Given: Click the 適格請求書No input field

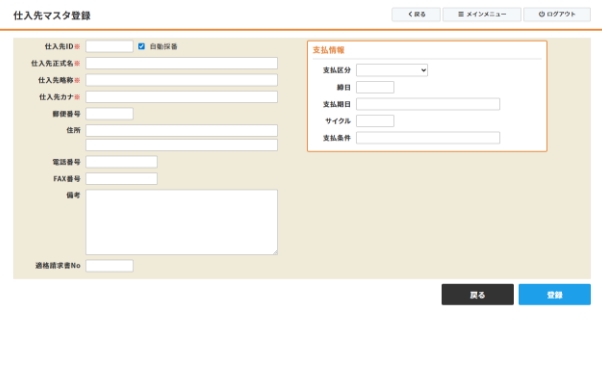Looking at the screenshot, I should (x=109, y=266).
